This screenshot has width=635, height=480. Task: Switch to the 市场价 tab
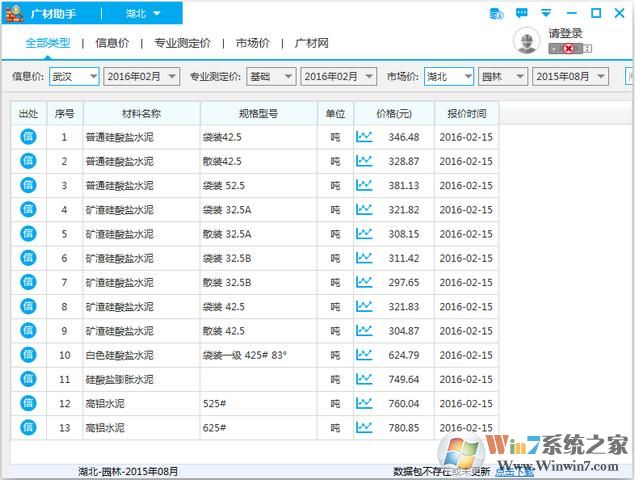coord(252,43)
